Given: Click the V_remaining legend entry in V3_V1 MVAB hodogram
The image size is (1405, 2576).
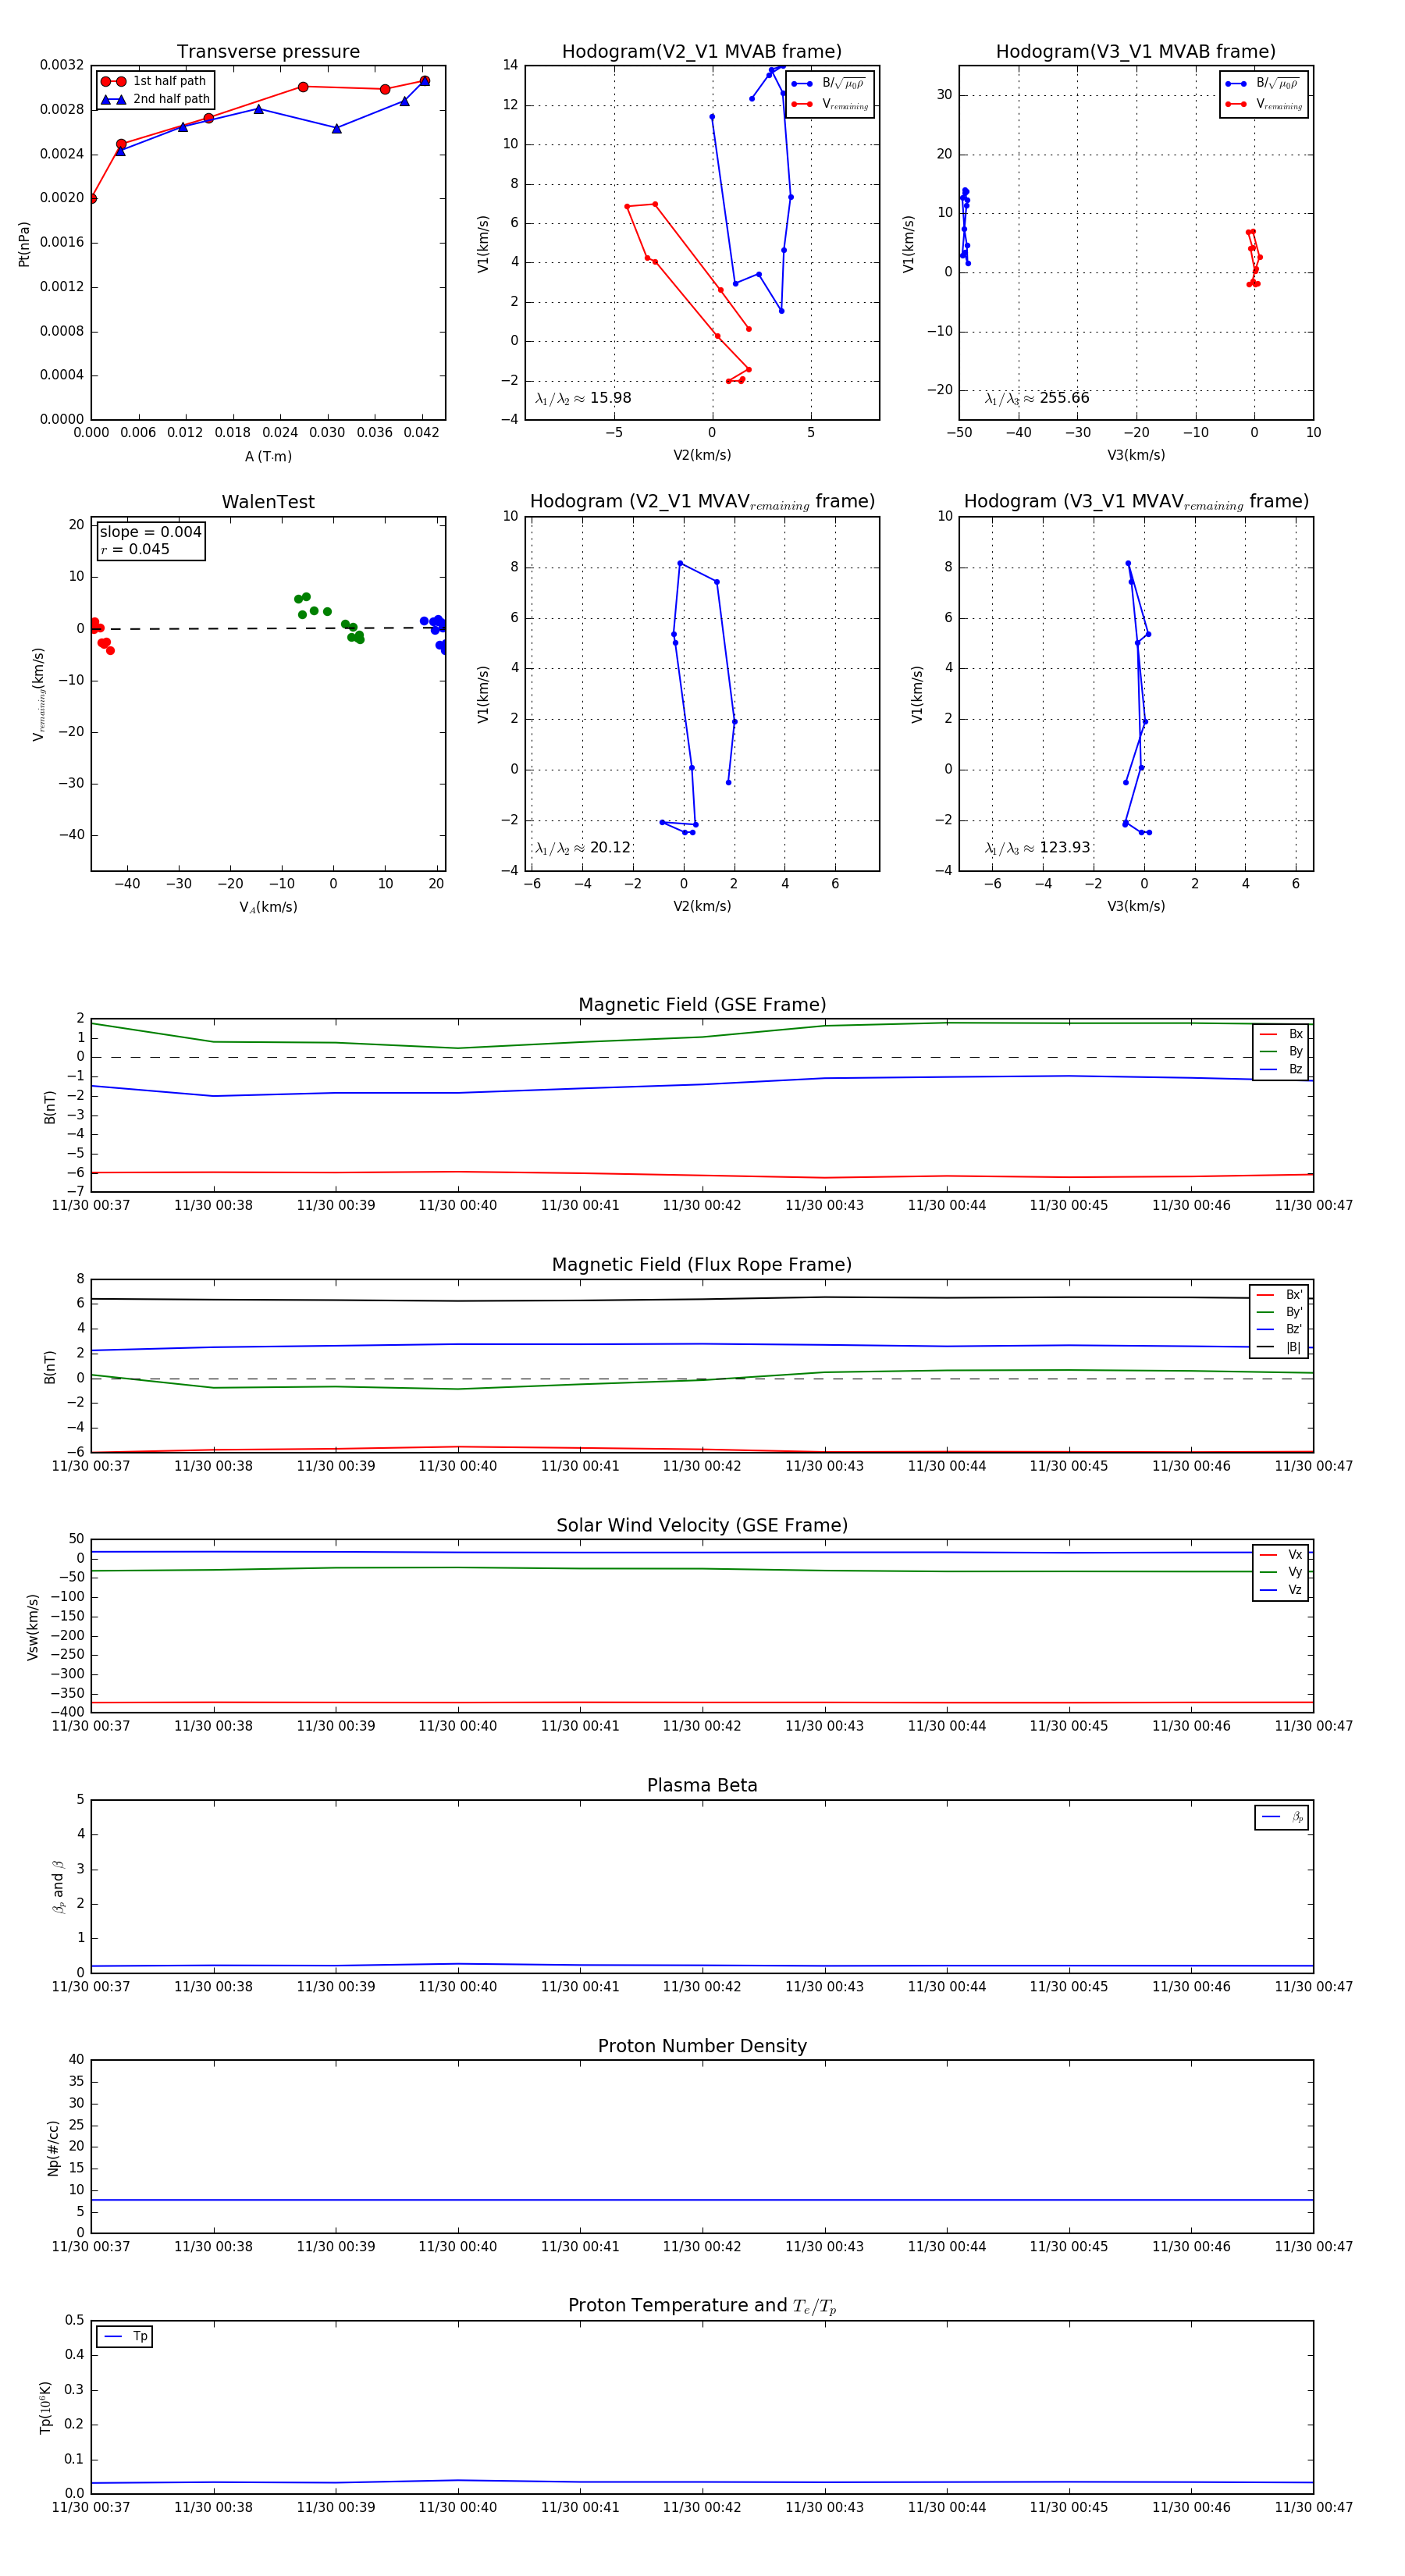Looking at the screenshot, I should pos(1264,104).
